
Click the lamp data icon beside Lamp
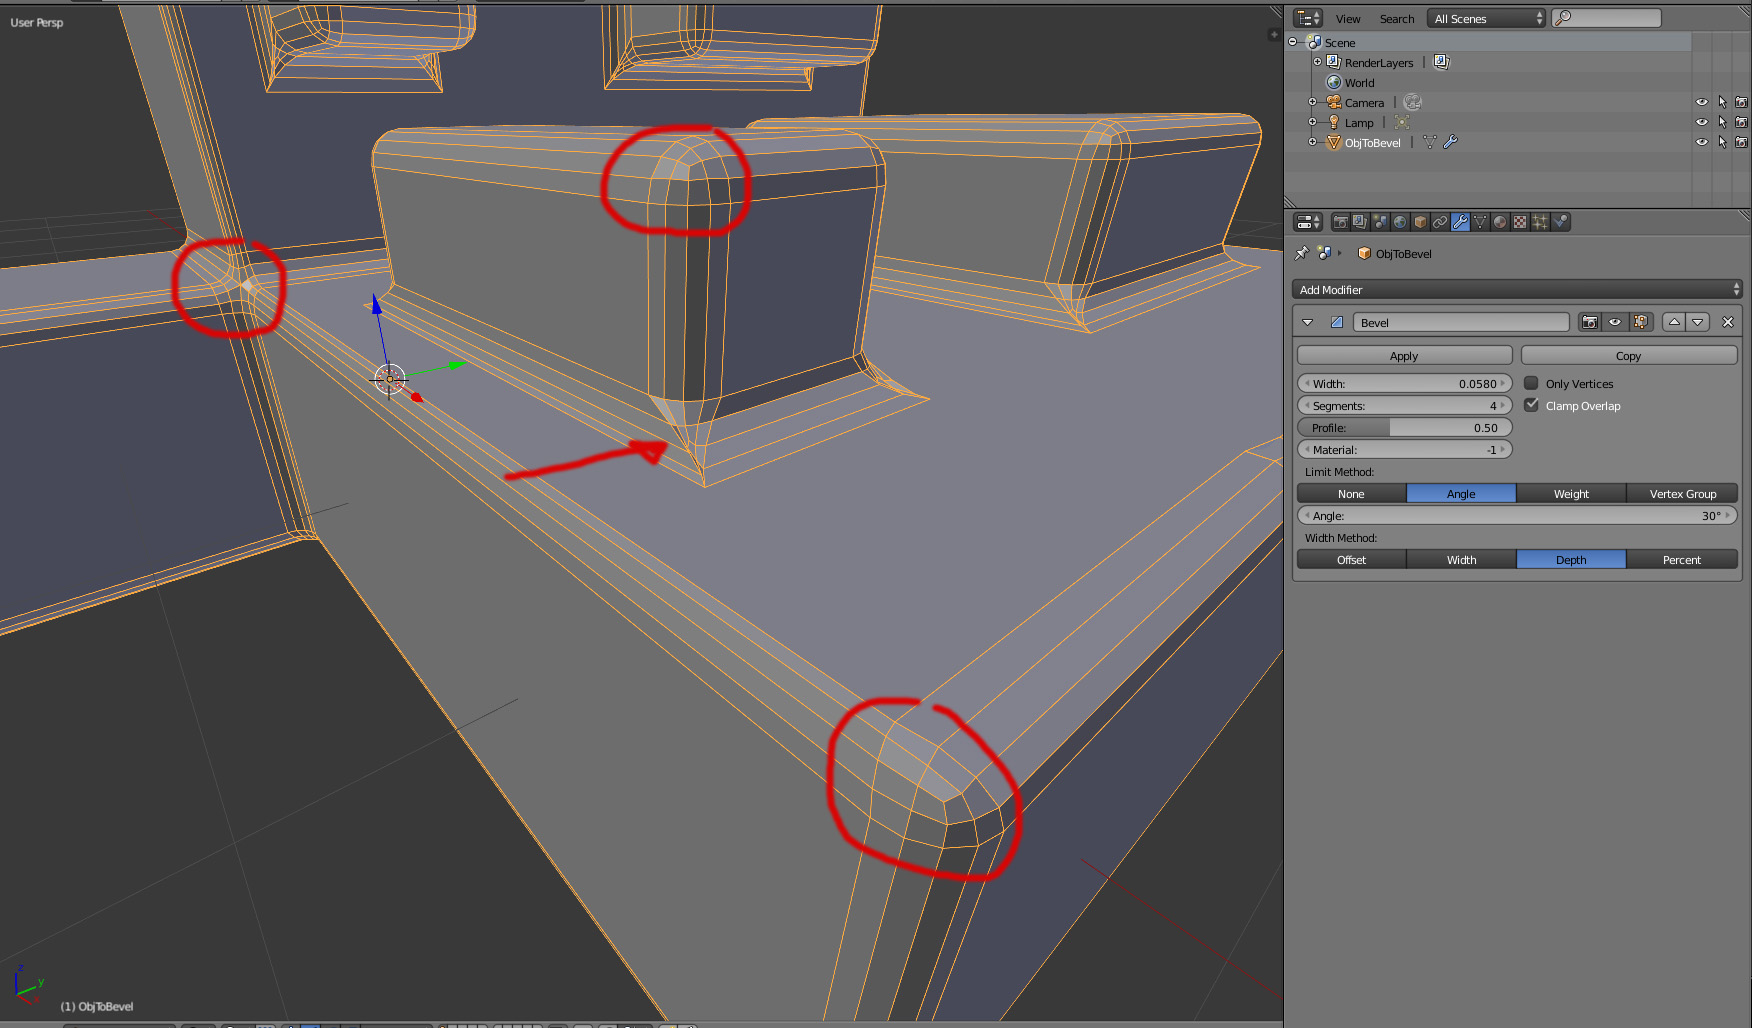(x=1402, y=122)
